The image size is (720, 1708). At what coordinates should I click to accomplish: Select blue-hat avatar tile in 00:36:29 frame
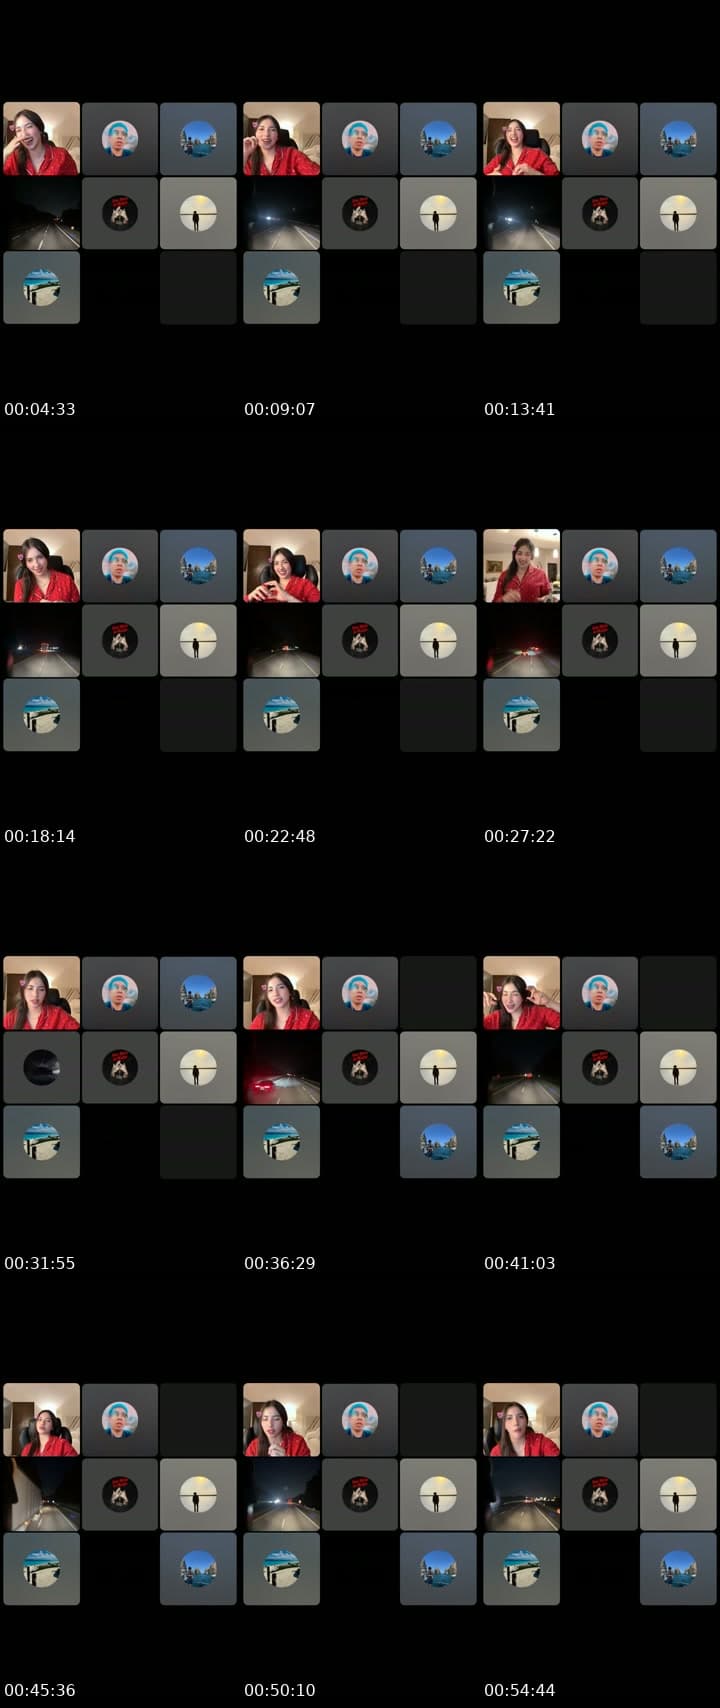(360, 993)
